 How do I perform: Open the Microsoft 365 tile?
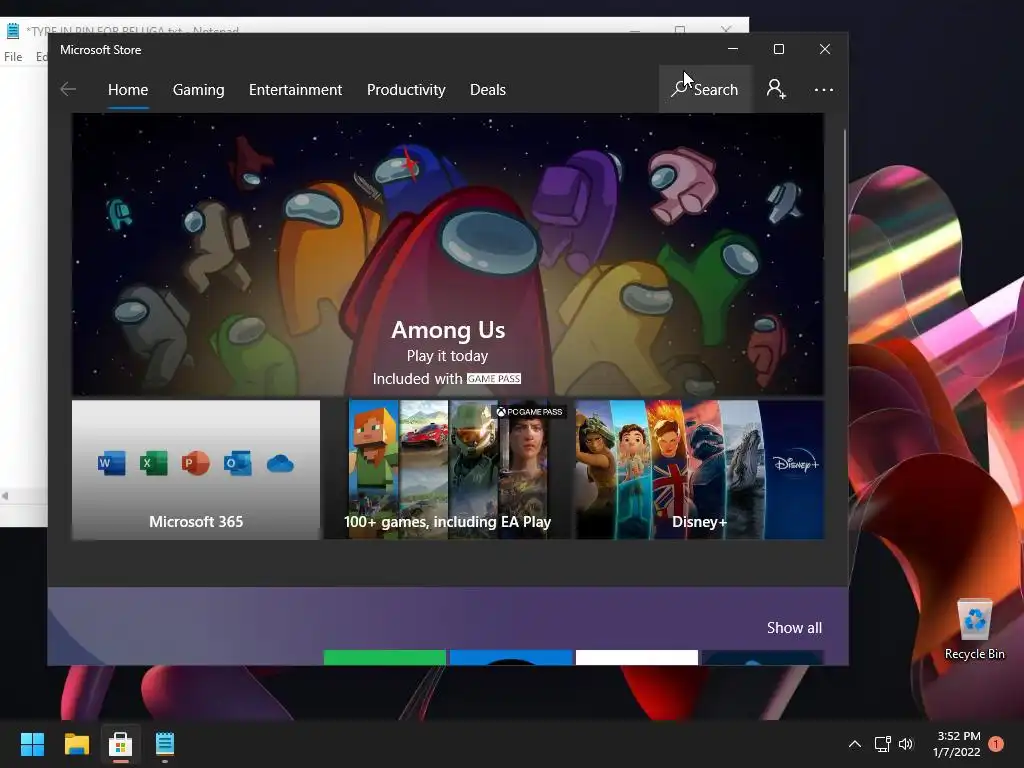point(196,470)
